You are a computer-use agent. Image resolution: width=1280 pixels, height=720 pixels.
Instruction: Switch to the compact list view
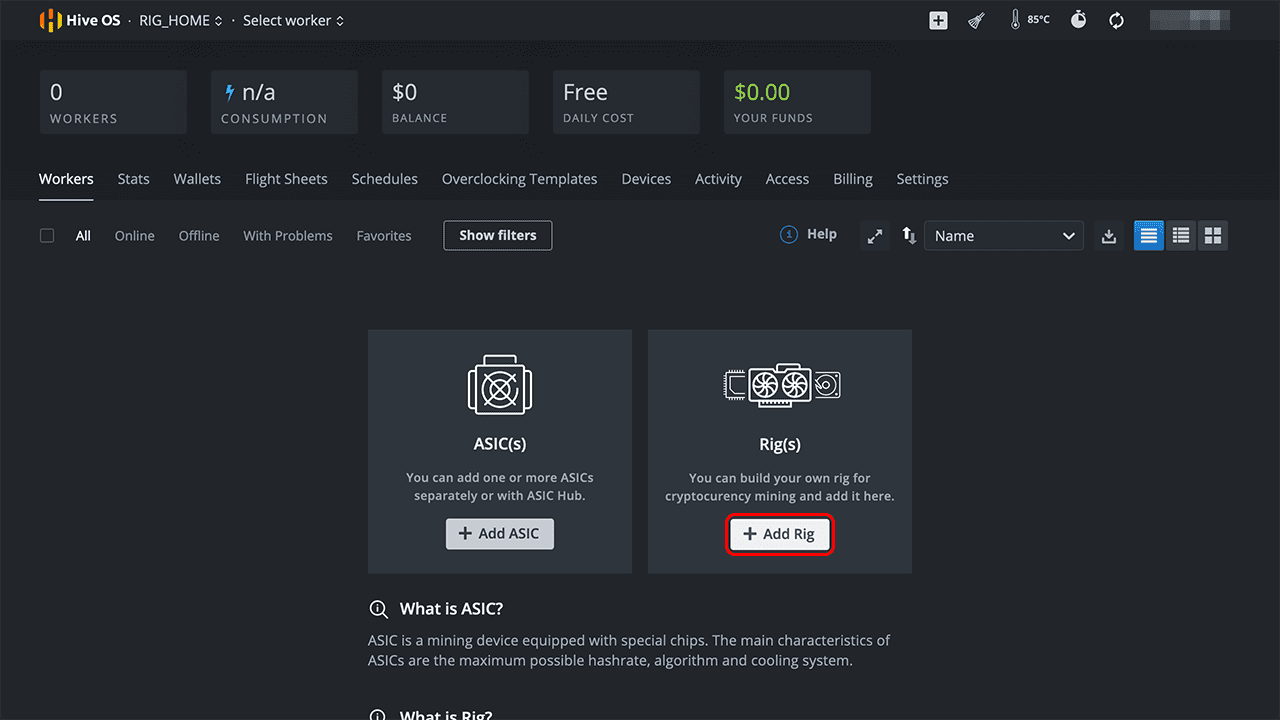pyautogui.click(x=1181, y=236)
